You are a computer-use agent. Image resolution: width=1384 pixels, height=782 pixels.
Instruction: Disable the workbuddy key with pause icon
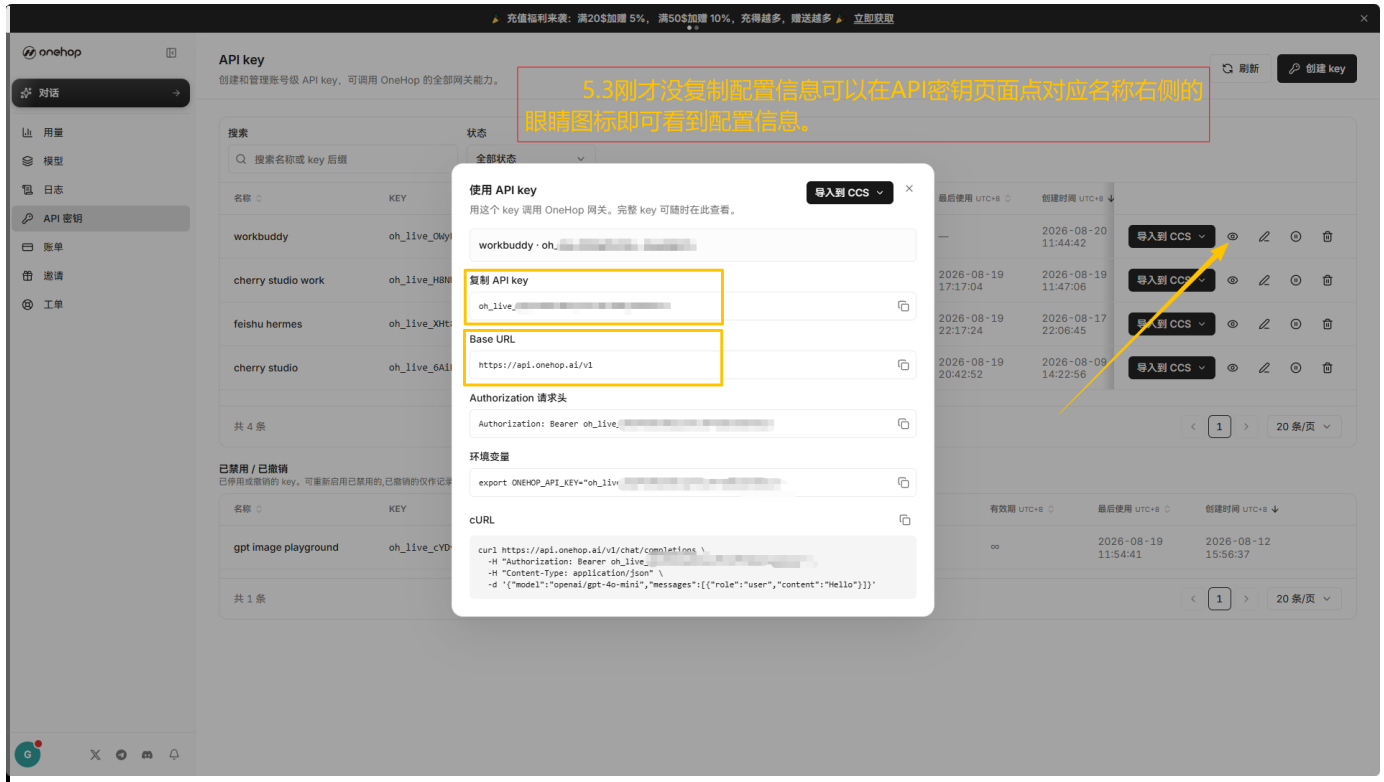tap(1296, 237)
